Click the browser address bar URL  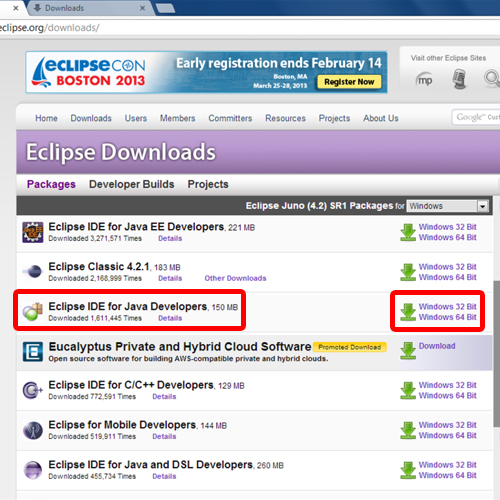(x=49, y=28)
